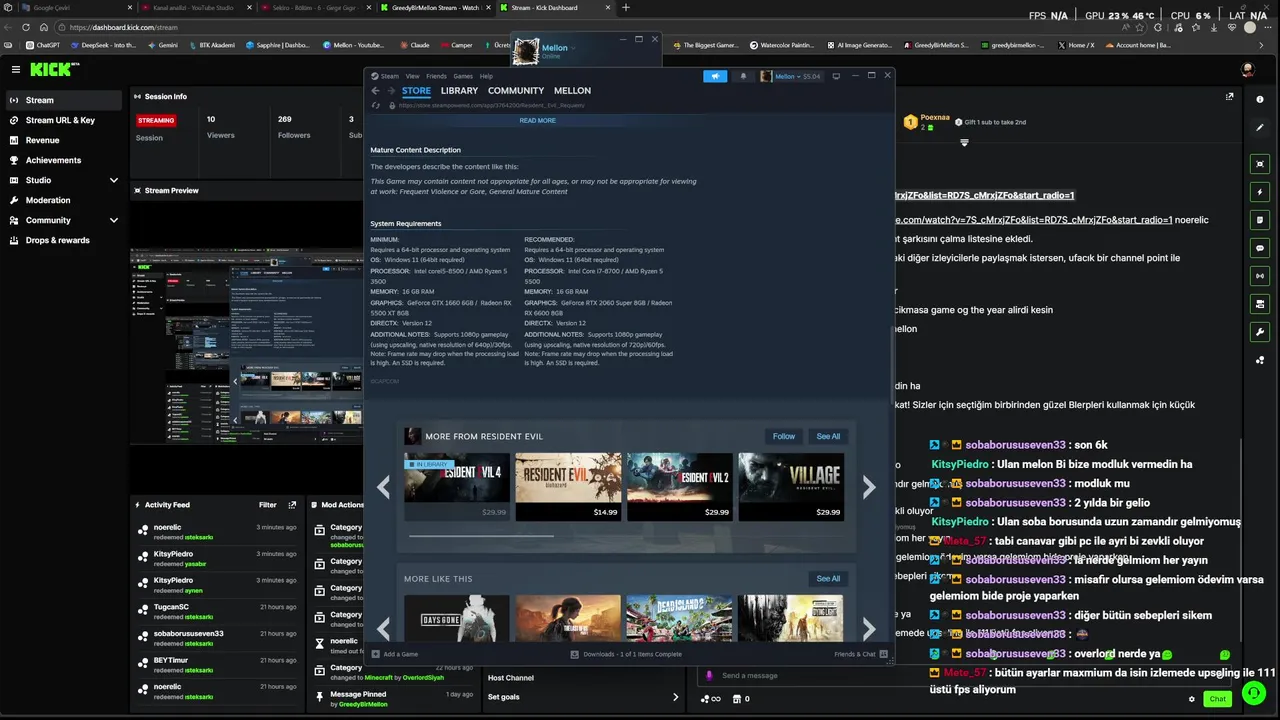Screen dimensions: 1280x720
Task: Toggle Steam Big Picture mode icon
Action: coord(836,76)
